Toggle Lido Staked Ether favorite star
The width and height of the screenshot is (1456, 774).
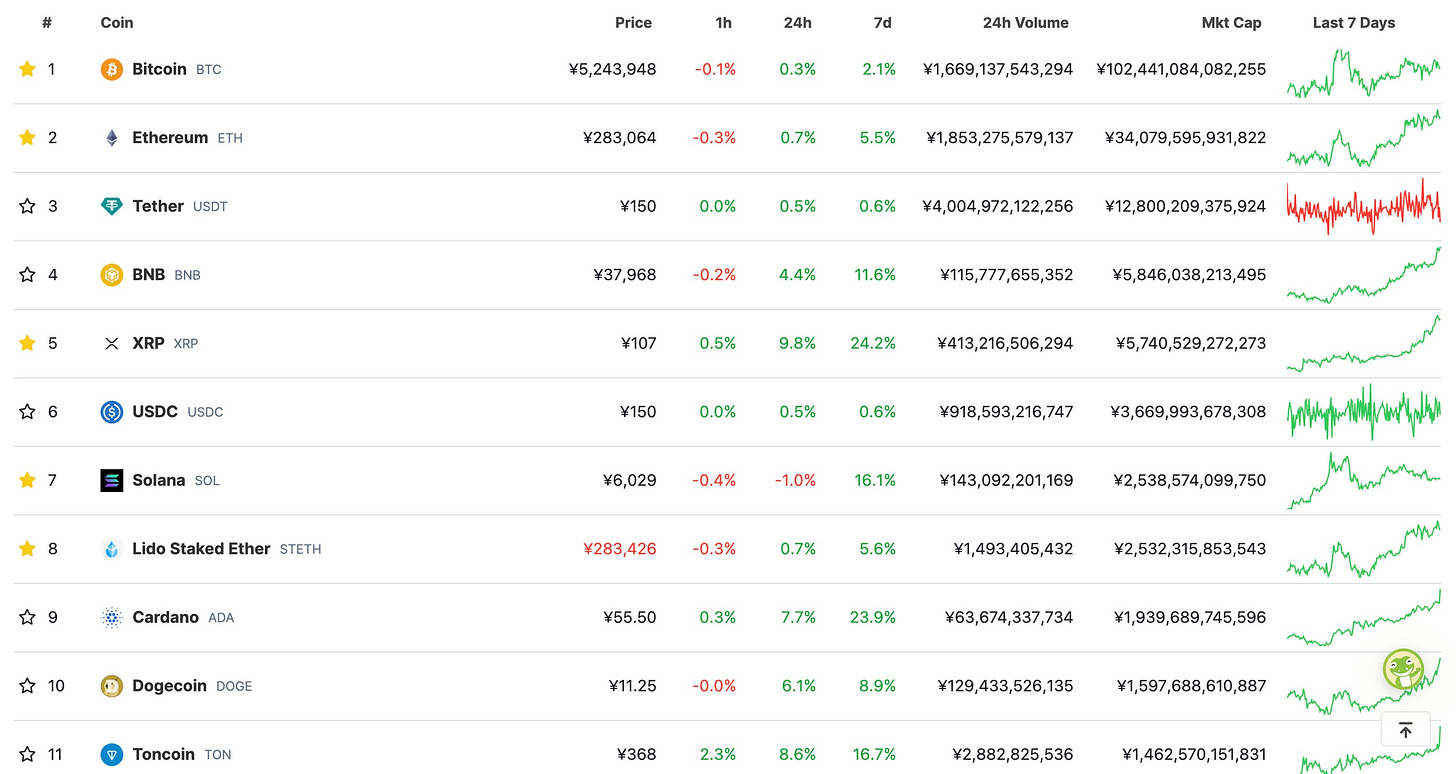pos(27,549)
